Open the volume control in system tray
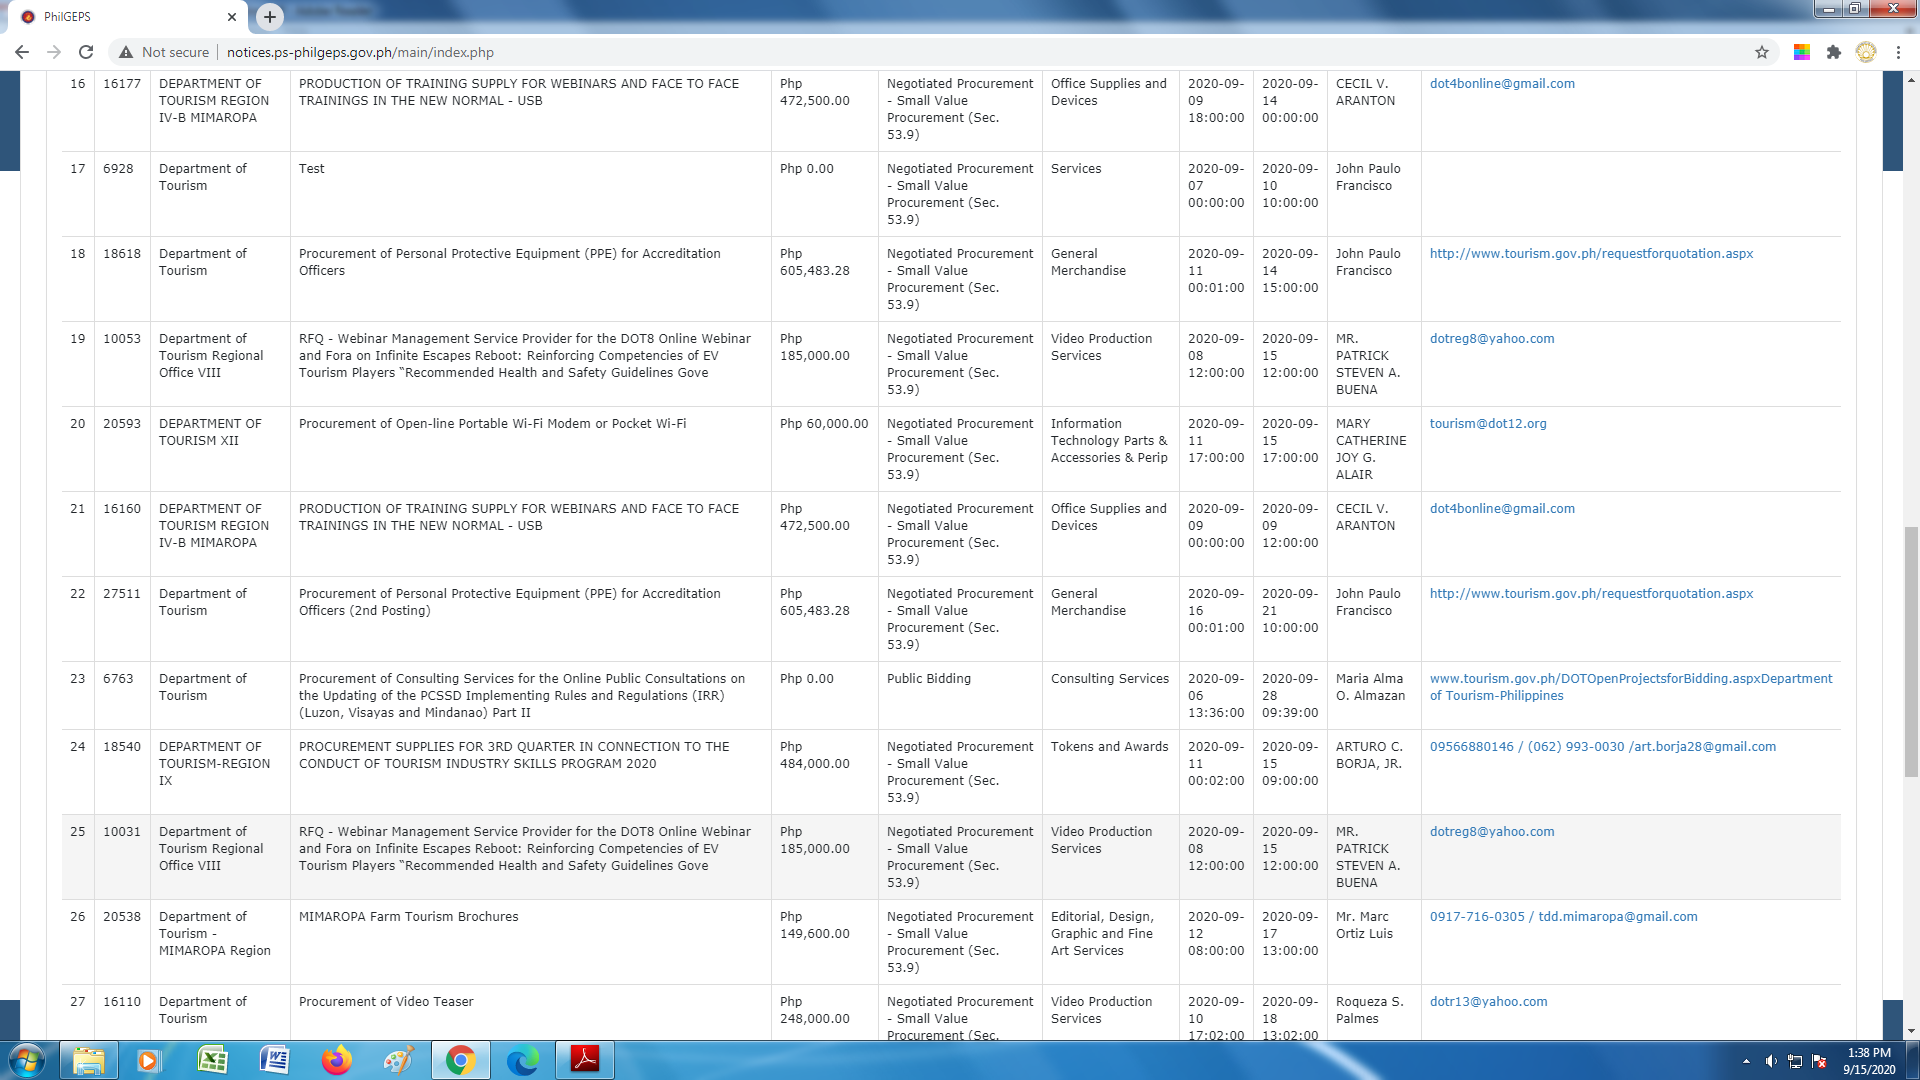This screenshot has width=1920, height=1080. click(x=1771, y=1061)
